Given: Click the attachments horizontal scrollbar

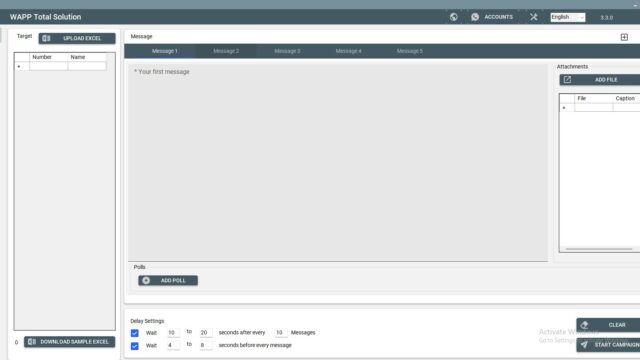Looking at the screenshot, I should [599, 249].
